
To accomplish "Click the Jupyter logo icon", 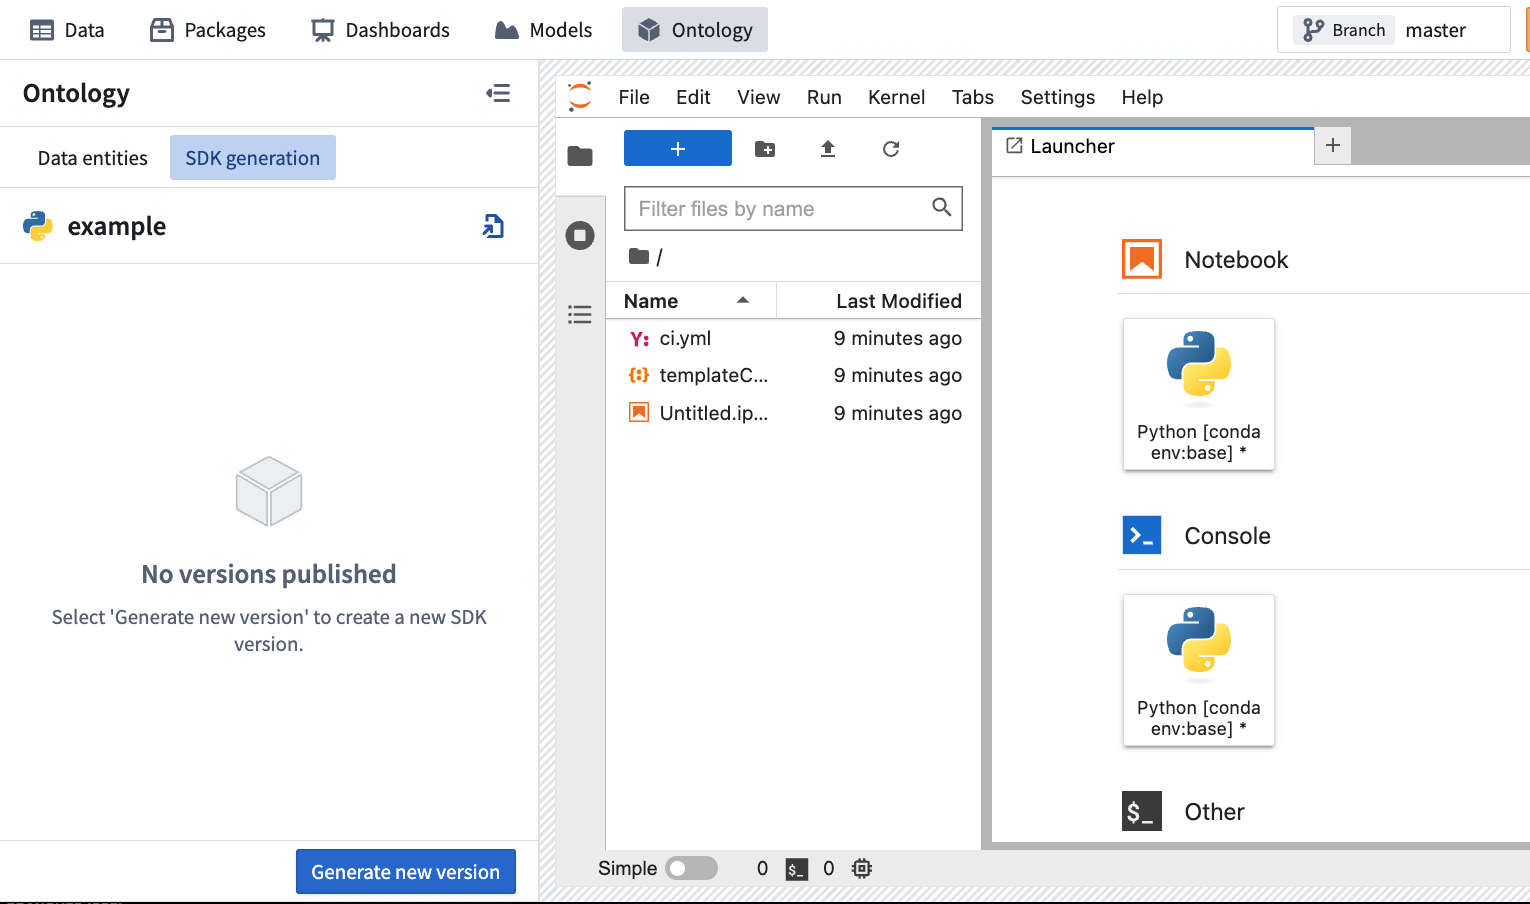I will (580, 97).
